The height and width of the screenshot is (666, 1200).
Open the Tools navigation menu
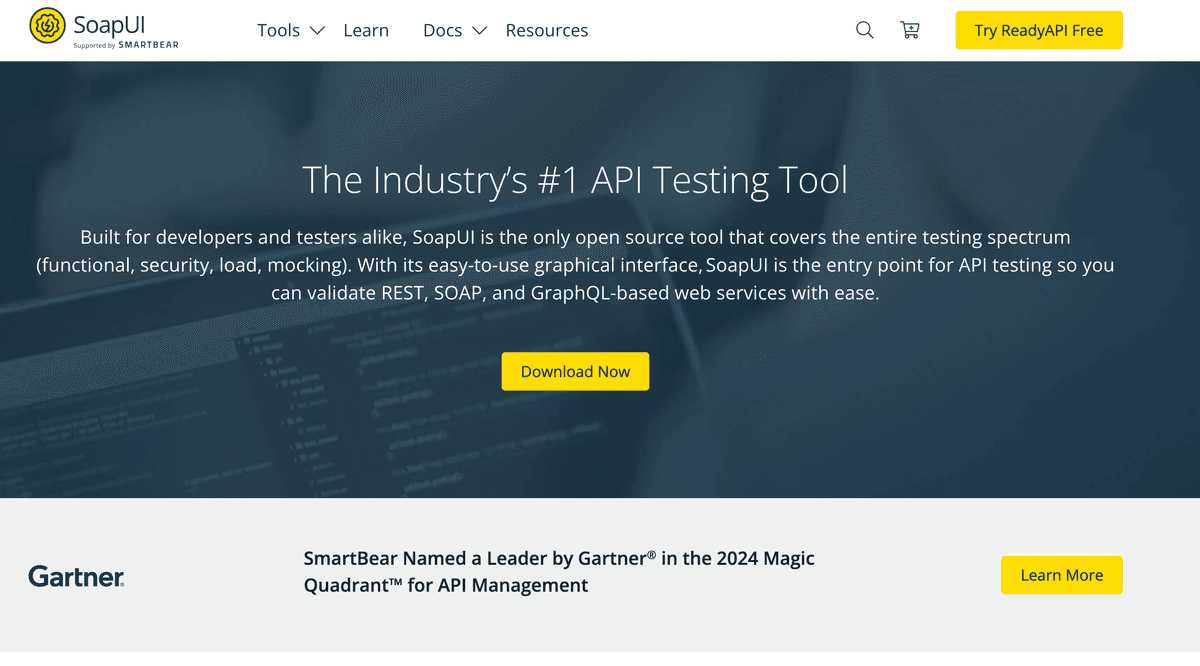[x=278, y=30]
